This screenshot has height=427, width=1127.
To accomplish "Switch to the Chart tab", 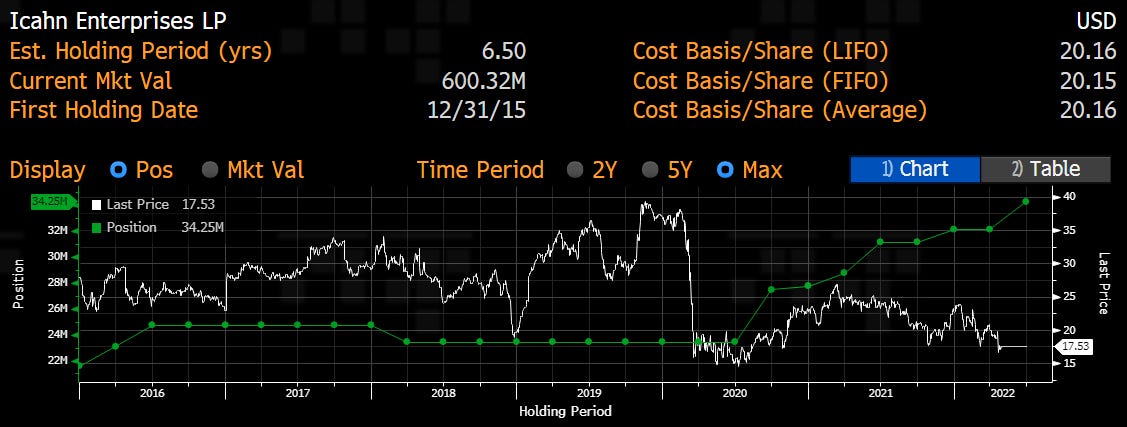I will (915, 169).
